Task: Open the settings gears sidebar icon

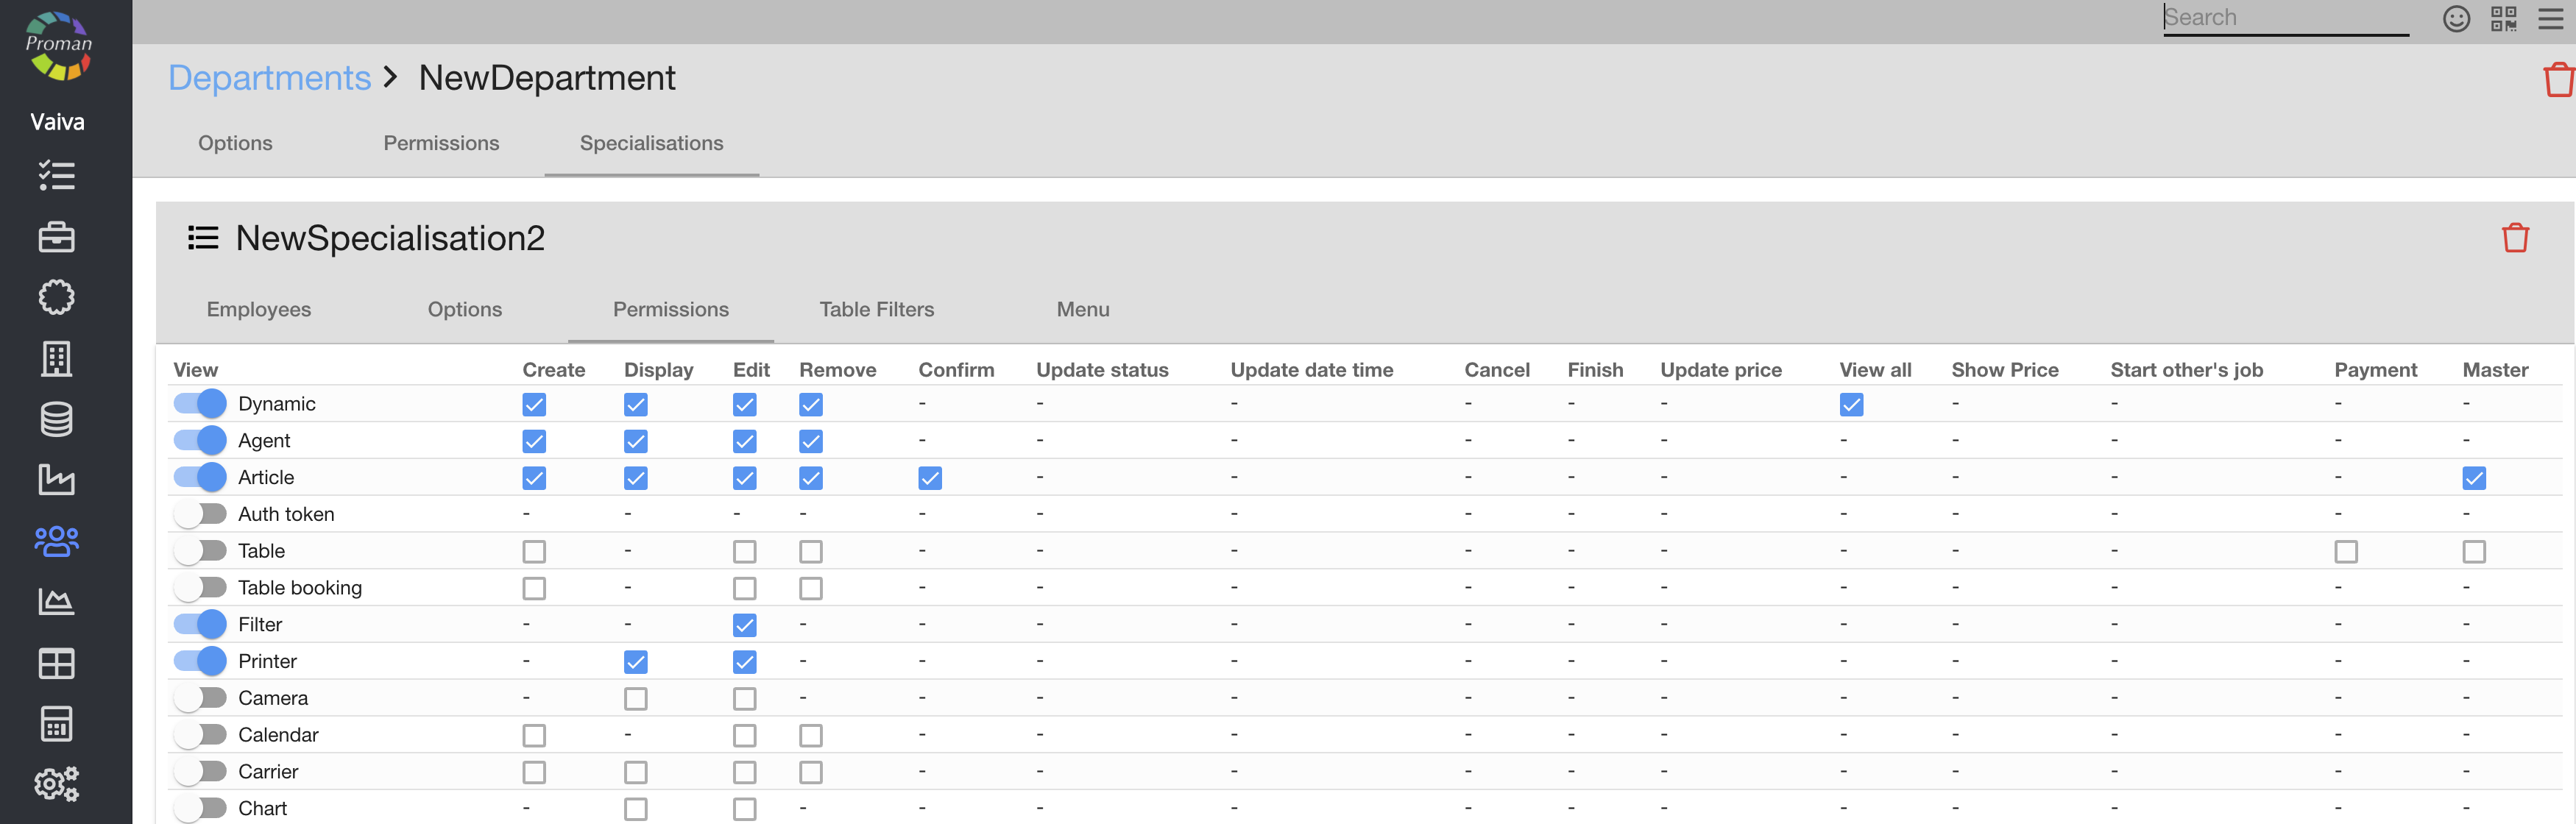Action: coord(56,784)
